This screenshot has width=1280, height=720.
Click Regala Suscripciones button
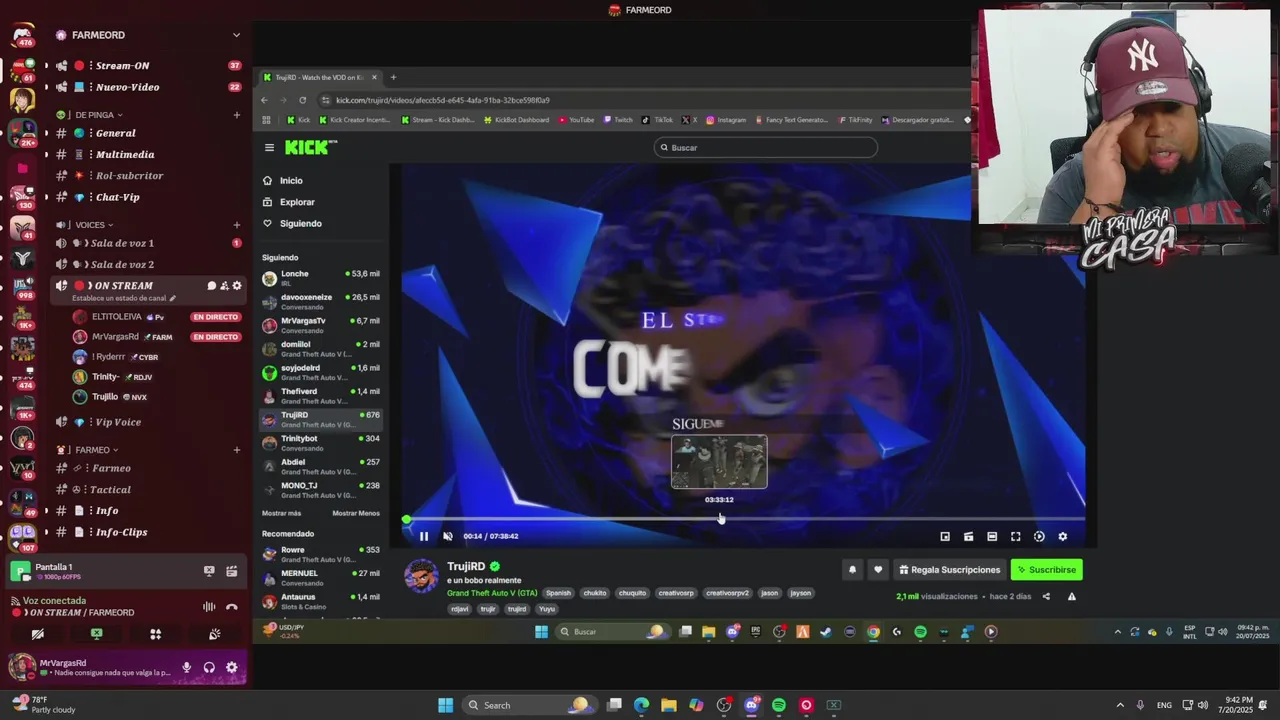pyautogui.click(x=949, y=570)
